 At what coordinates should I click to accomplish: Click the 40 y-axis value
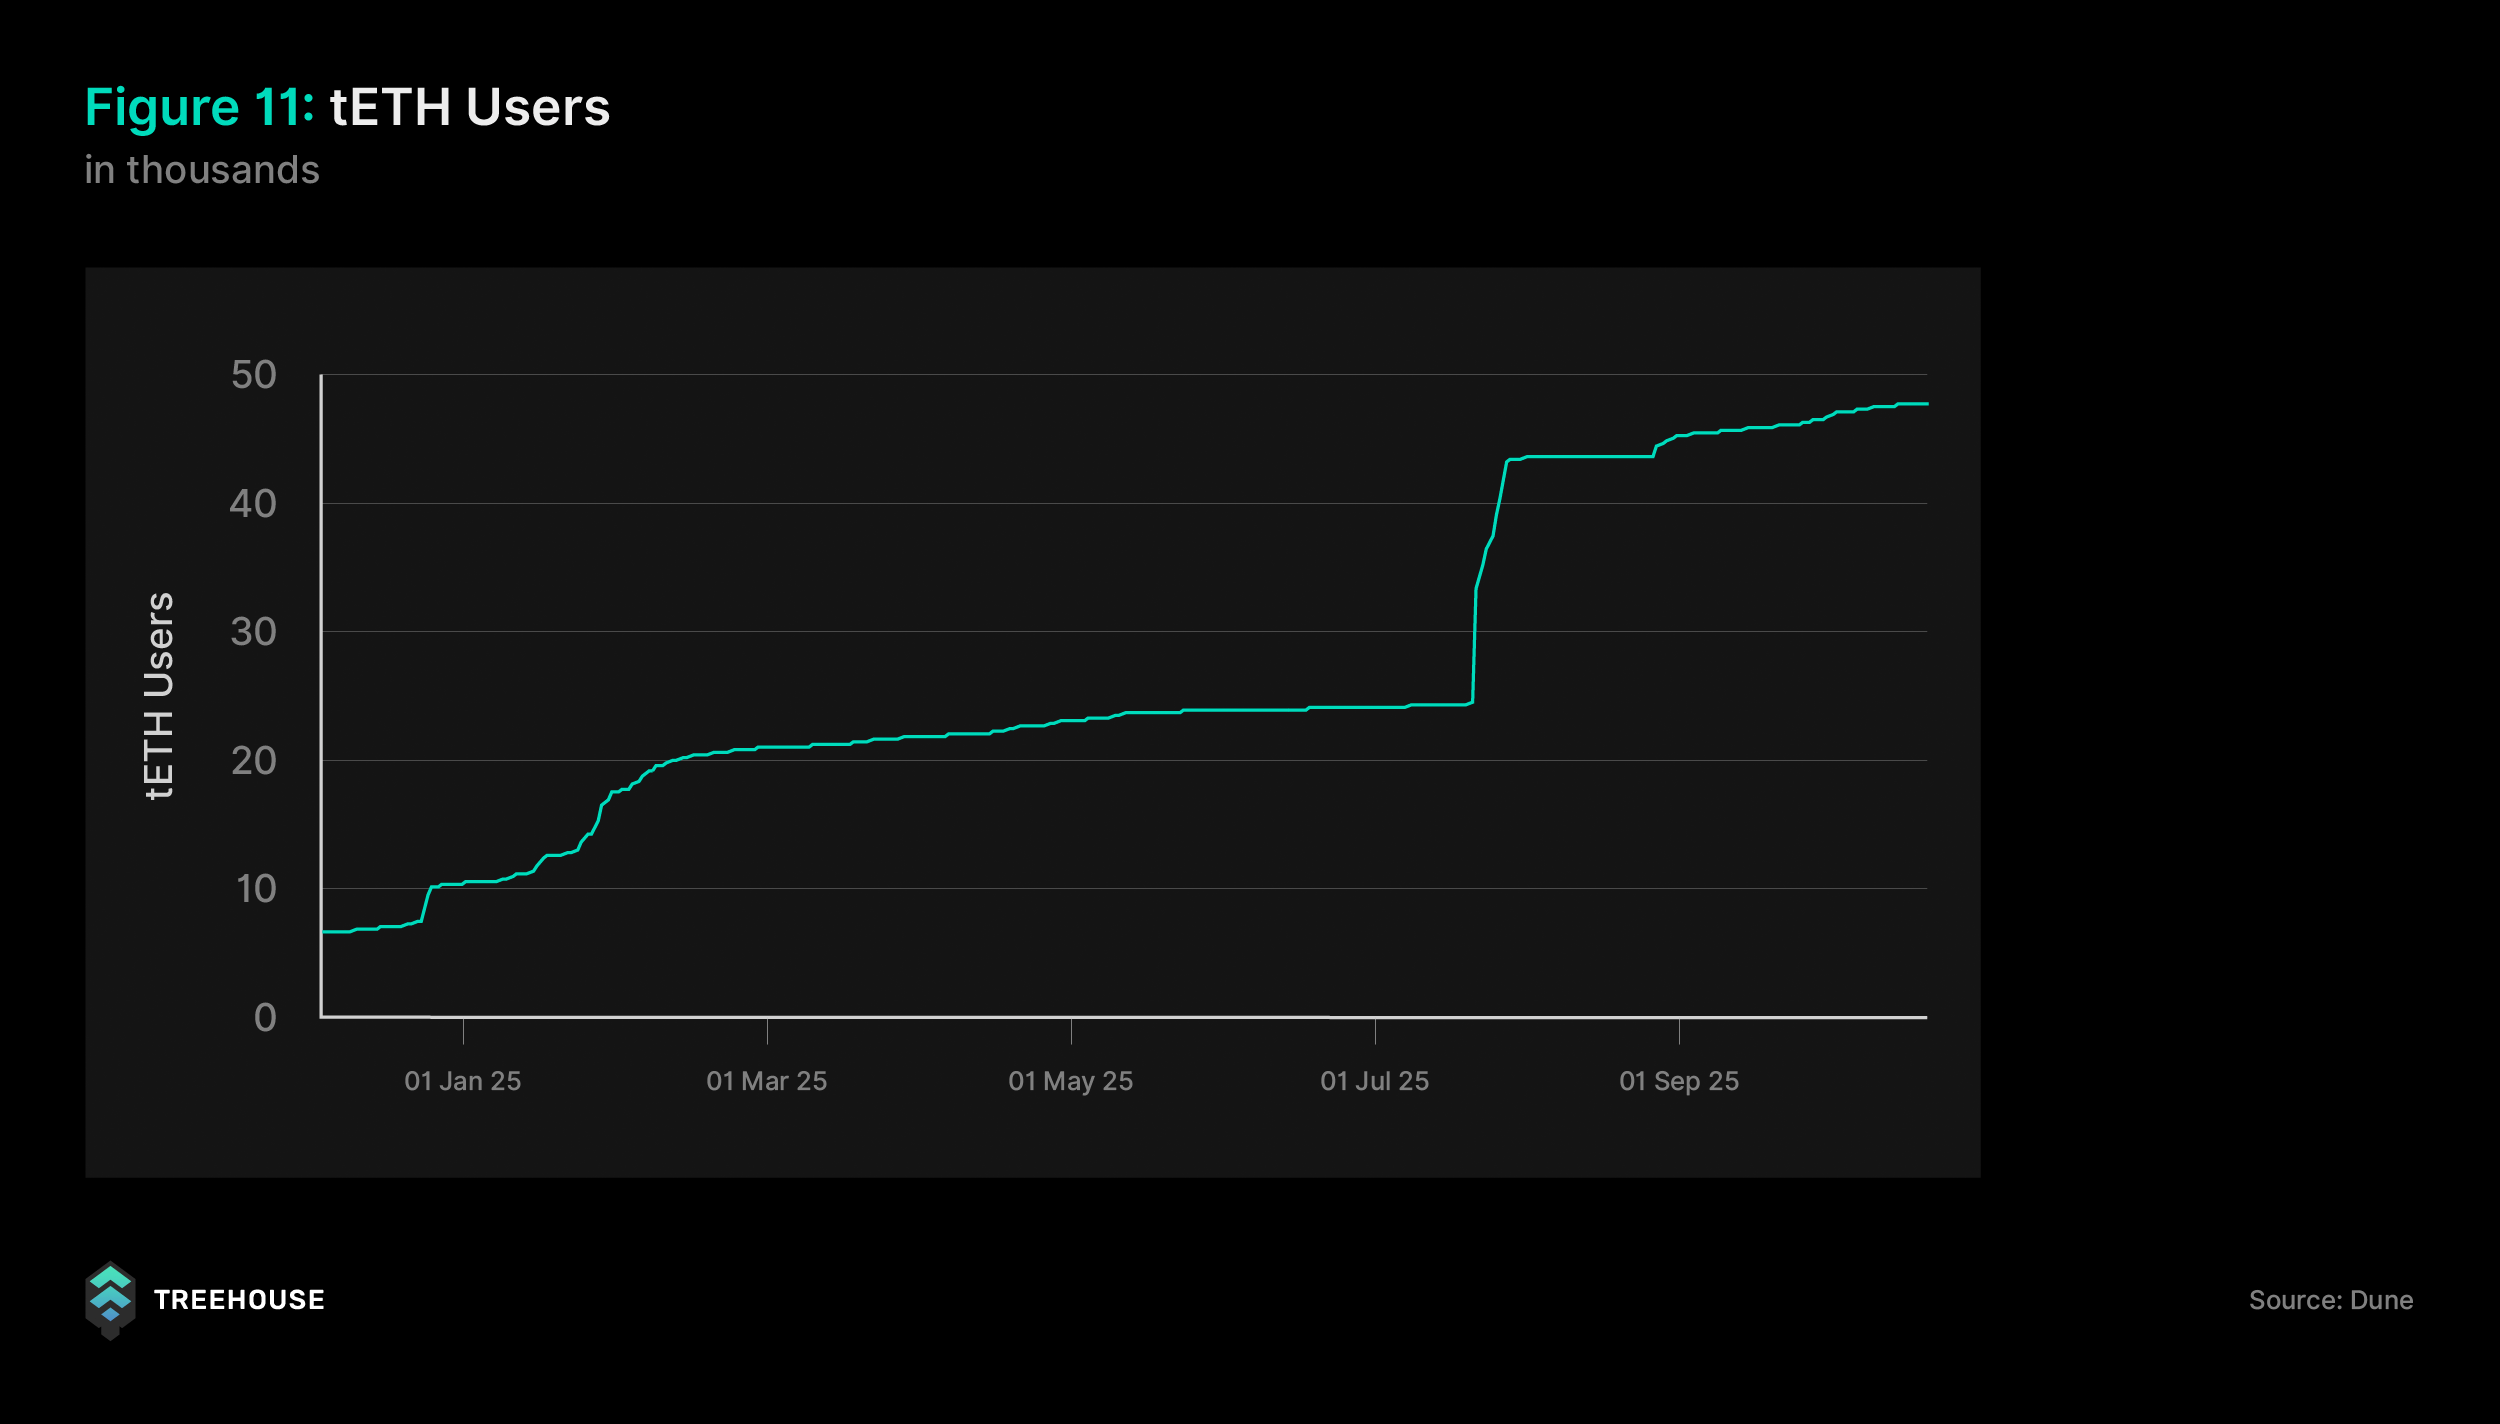point(253,503)
